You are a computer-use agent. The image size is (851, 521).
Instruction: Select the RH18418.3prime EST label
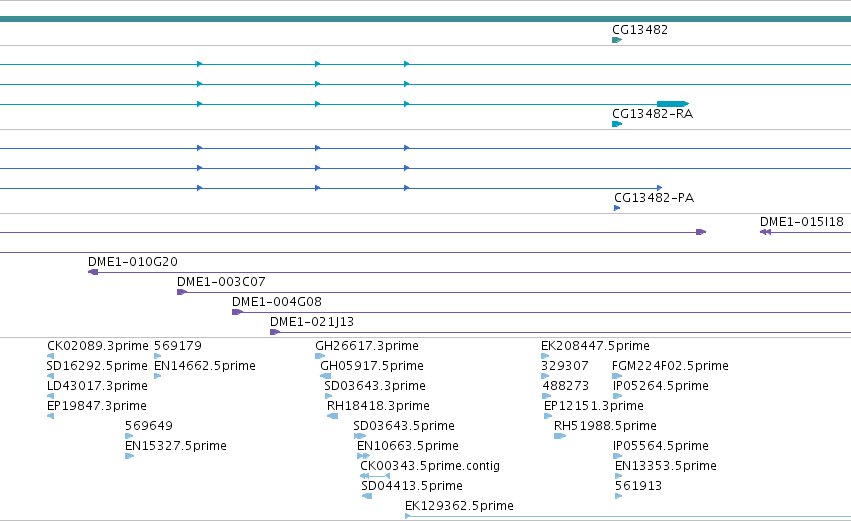point(378,406)
